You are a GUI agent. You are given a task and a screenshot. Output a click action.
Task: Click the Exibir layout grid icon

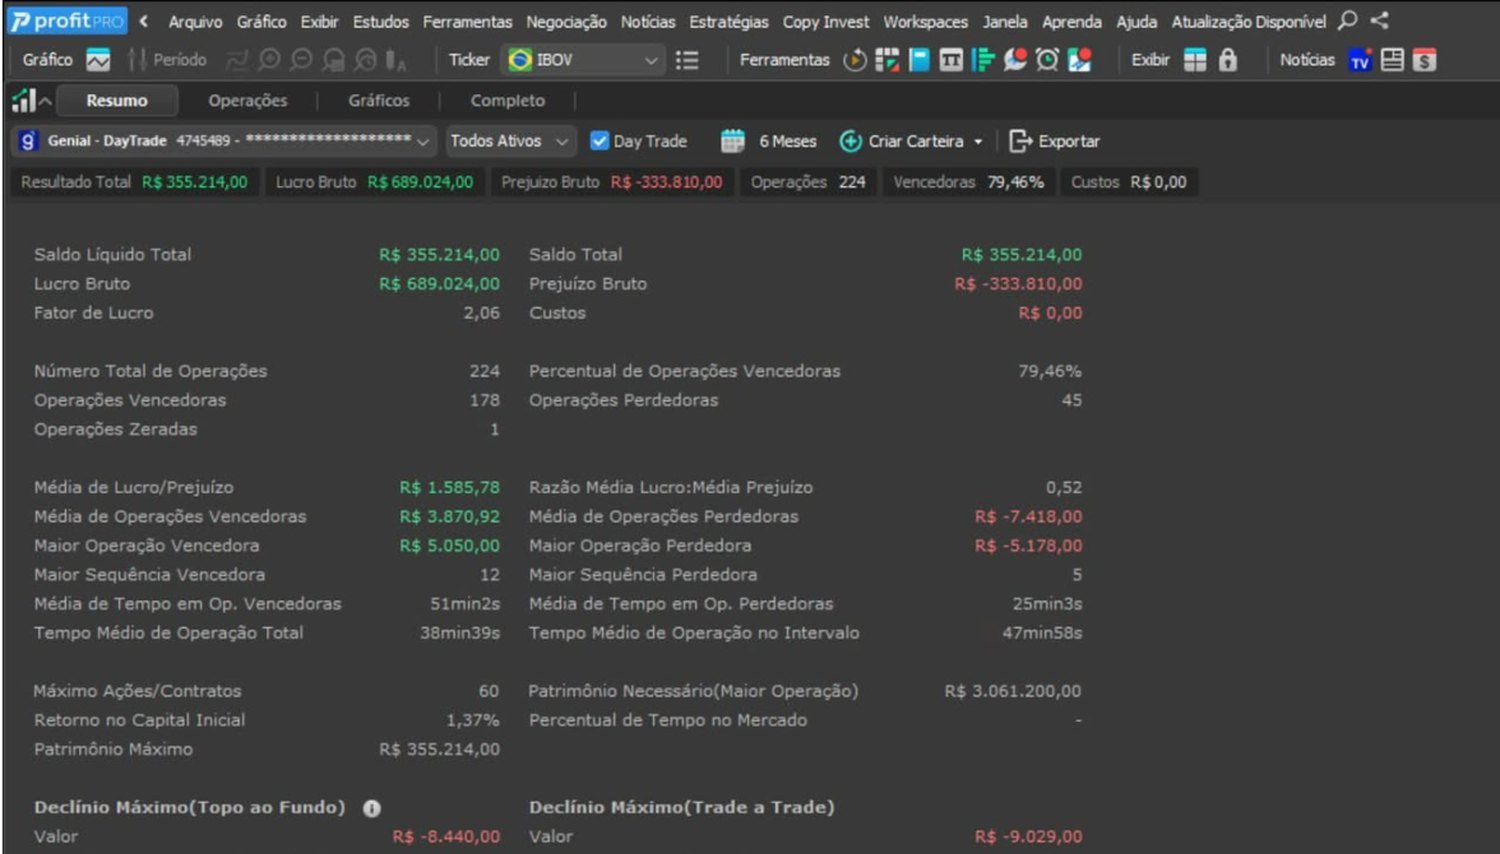pyautogui.click(x=1195, y=60)
